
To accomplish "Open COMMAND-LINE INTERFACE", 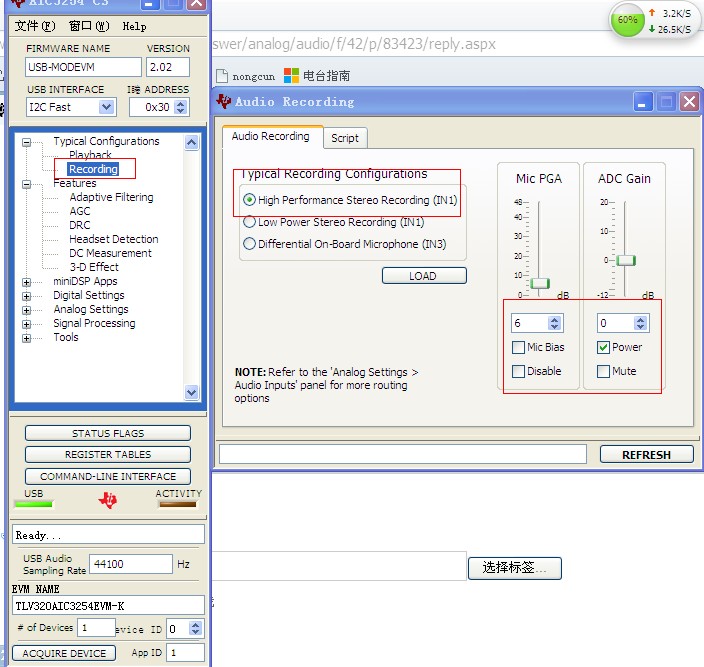I will click(108, 476).
